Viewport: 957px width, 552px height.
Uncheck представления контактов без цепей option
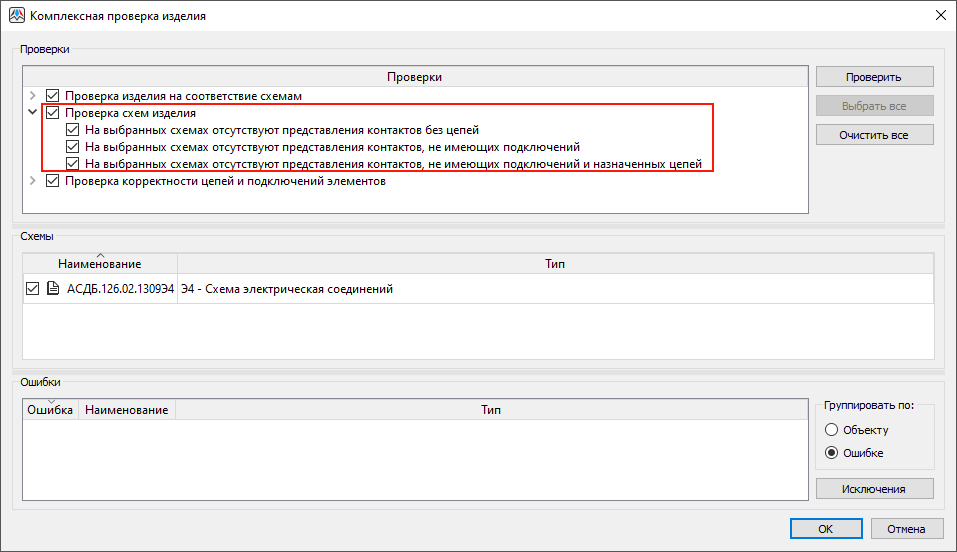pyautogui.click(x=73, y=130)
